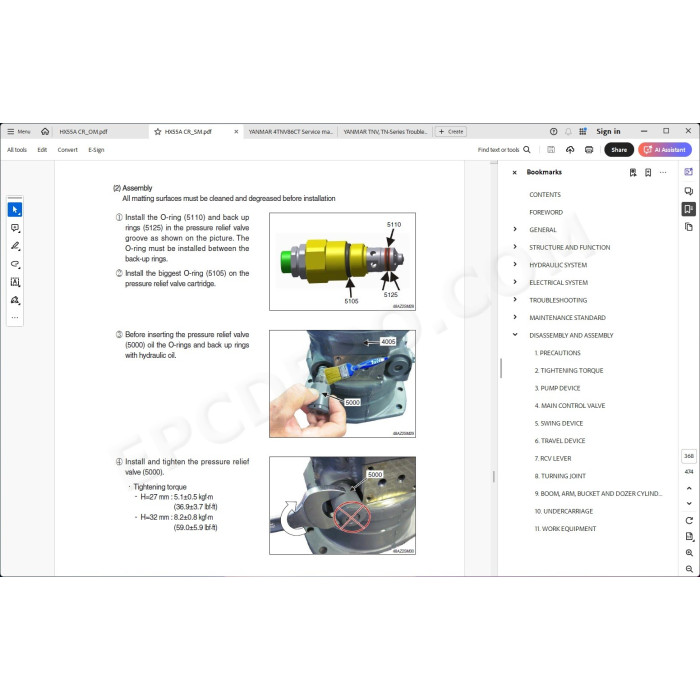Open 1. PRECAUTIONS bookmark

pyautogui.click(x=558, y=353)
